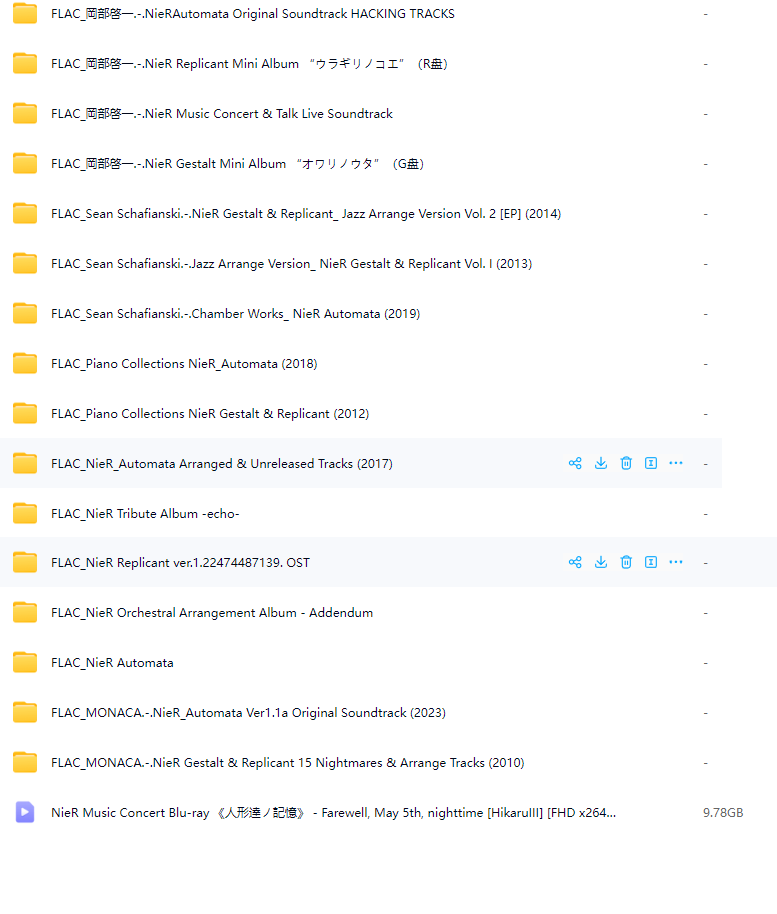The image size is (777, 914).
Task: Click folder icon of Music Concert & Talk Live
Action: tap(25, 114)
